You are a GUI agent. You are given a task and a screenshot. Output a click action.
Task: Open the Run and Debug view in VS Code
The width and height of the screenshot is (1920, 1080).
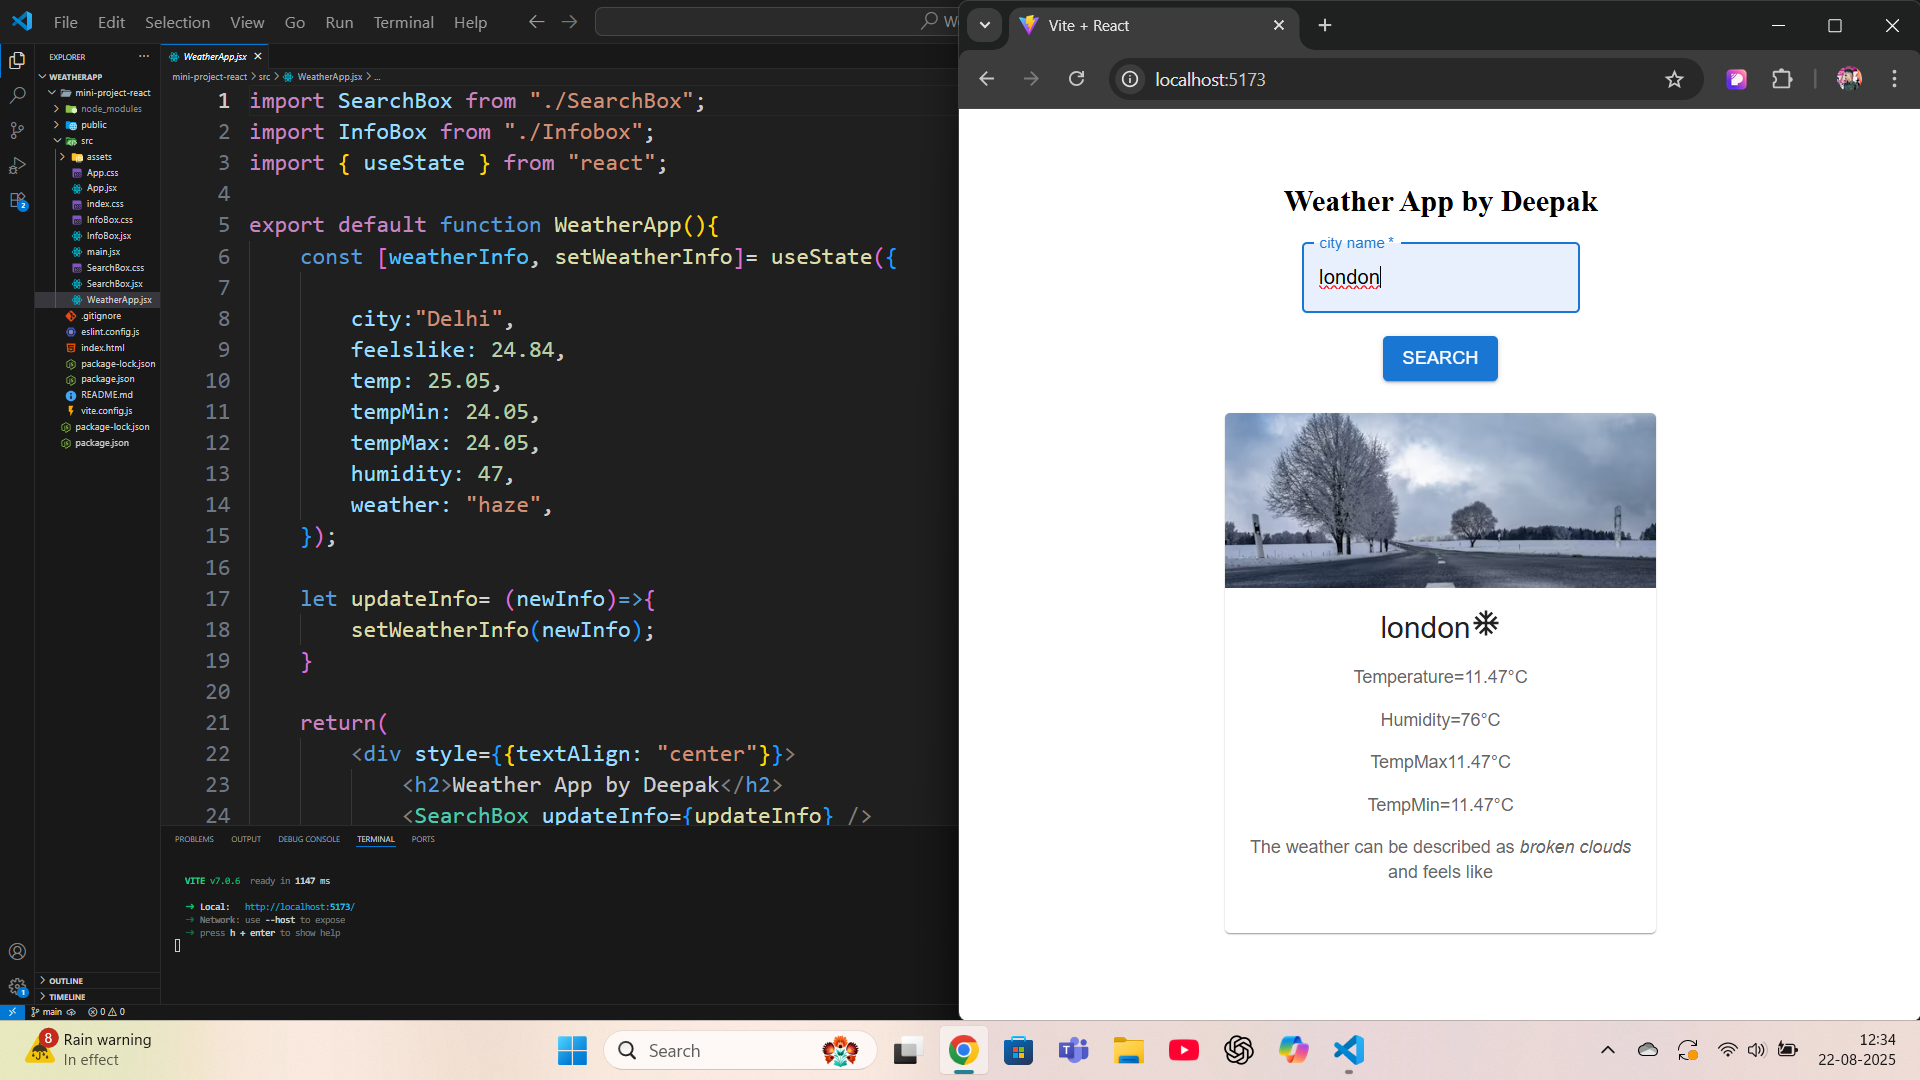click(x=17, y=166)
